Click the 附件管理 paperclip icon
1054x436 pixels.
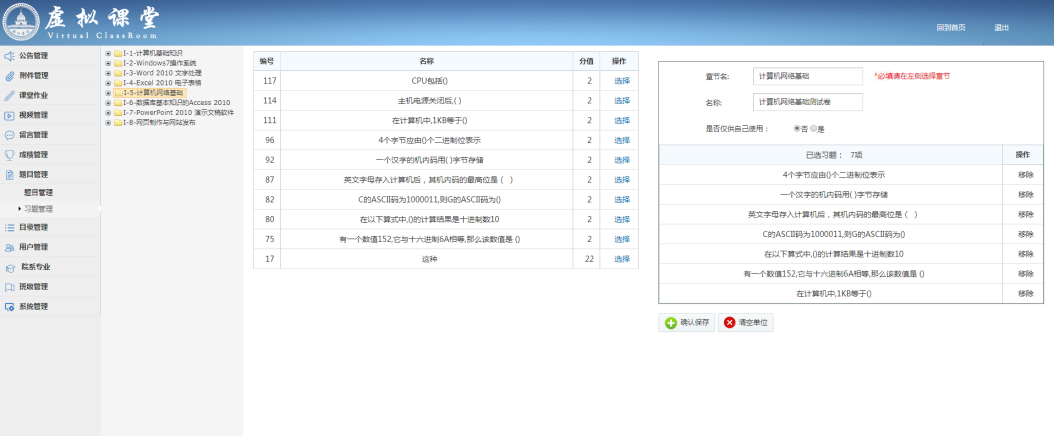coord(9,76)
